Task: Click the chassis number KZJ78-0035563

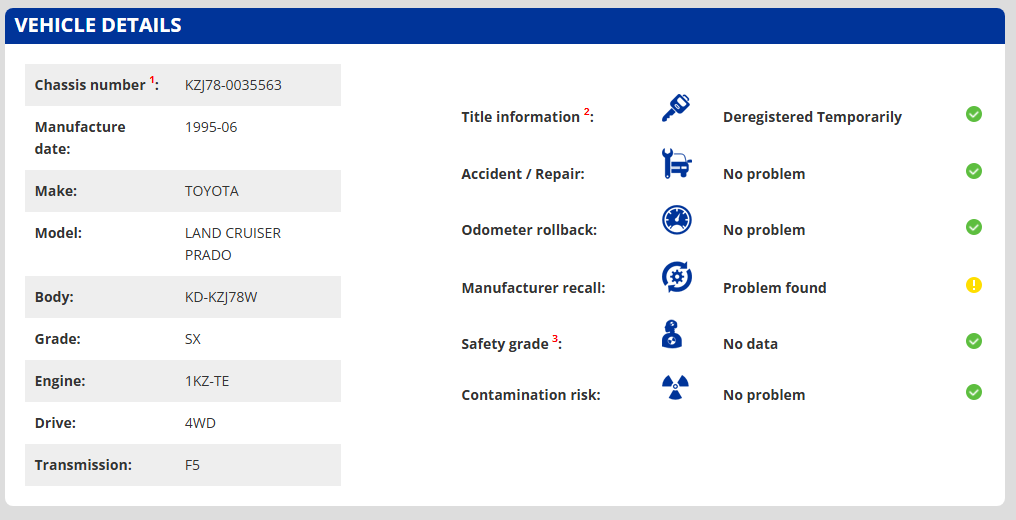Action: tap(233, 85)
